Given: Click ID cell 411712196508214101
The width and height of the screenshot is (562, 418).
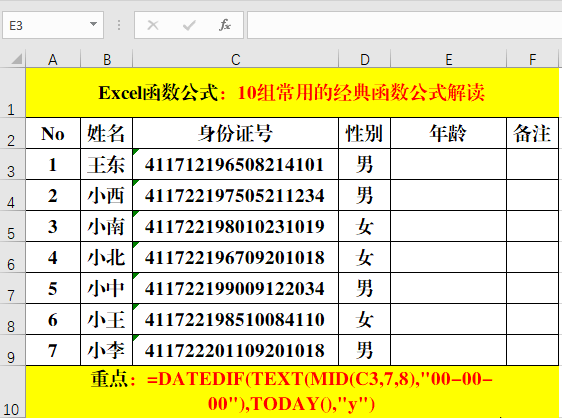Looking at the screenshot, I should 235,164.
